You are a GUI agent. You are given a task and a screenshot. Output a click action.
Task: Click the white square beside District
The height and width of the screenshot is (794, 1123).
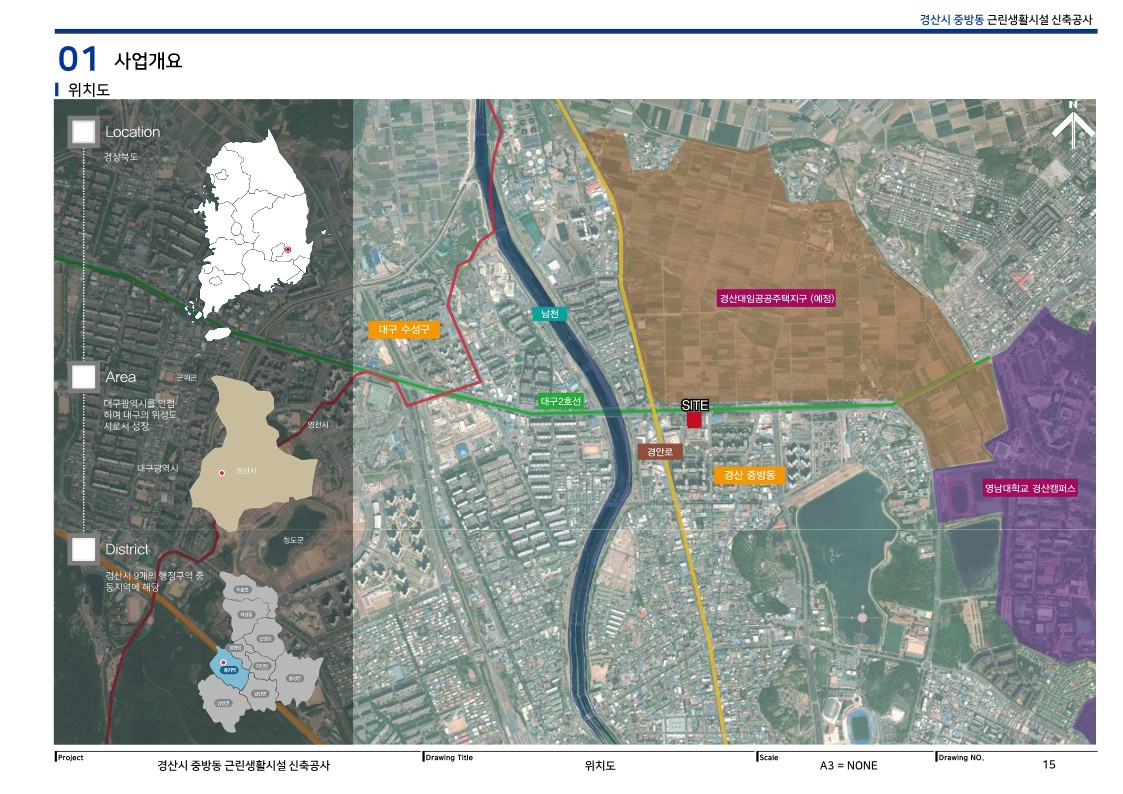click(x=84, y=549)
